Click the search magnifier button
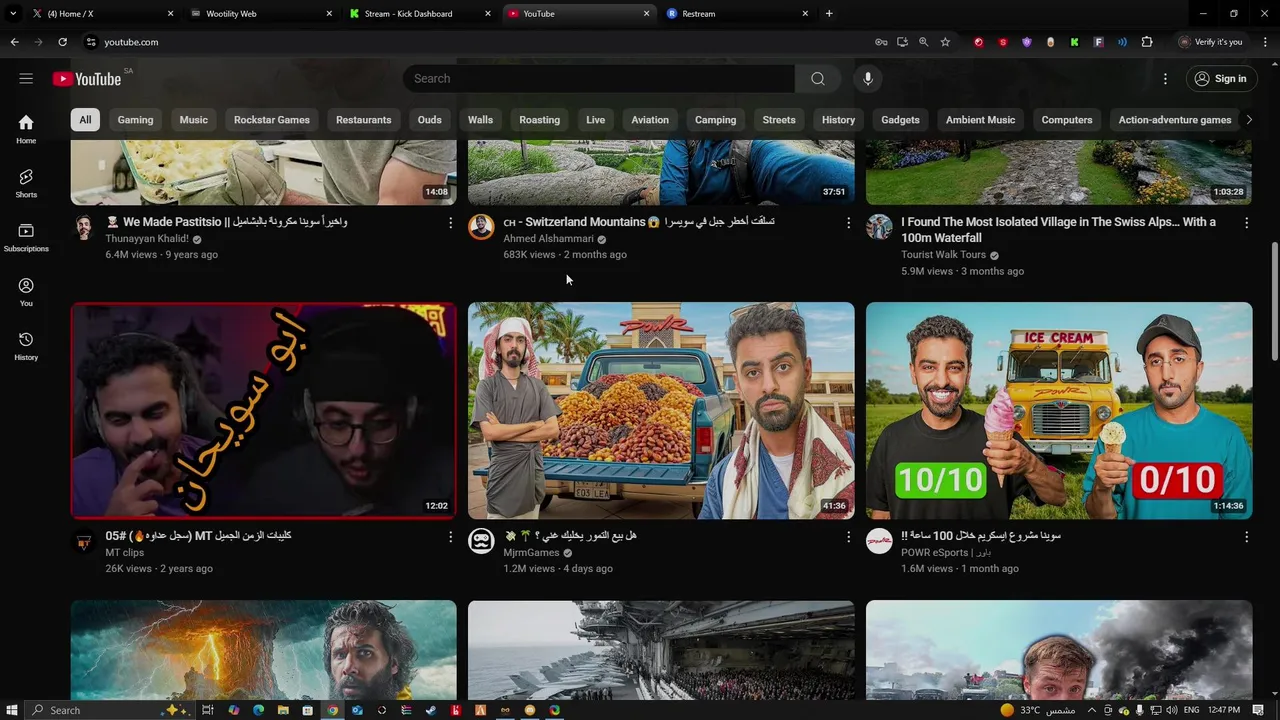Screen dimensions: 1280x720 click(818, 78)
